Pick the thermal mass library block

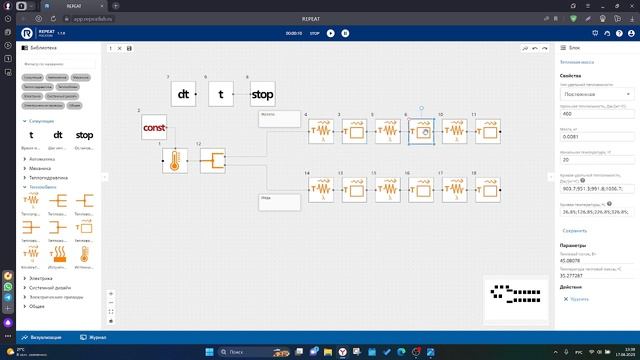click(x=84, y=227)
